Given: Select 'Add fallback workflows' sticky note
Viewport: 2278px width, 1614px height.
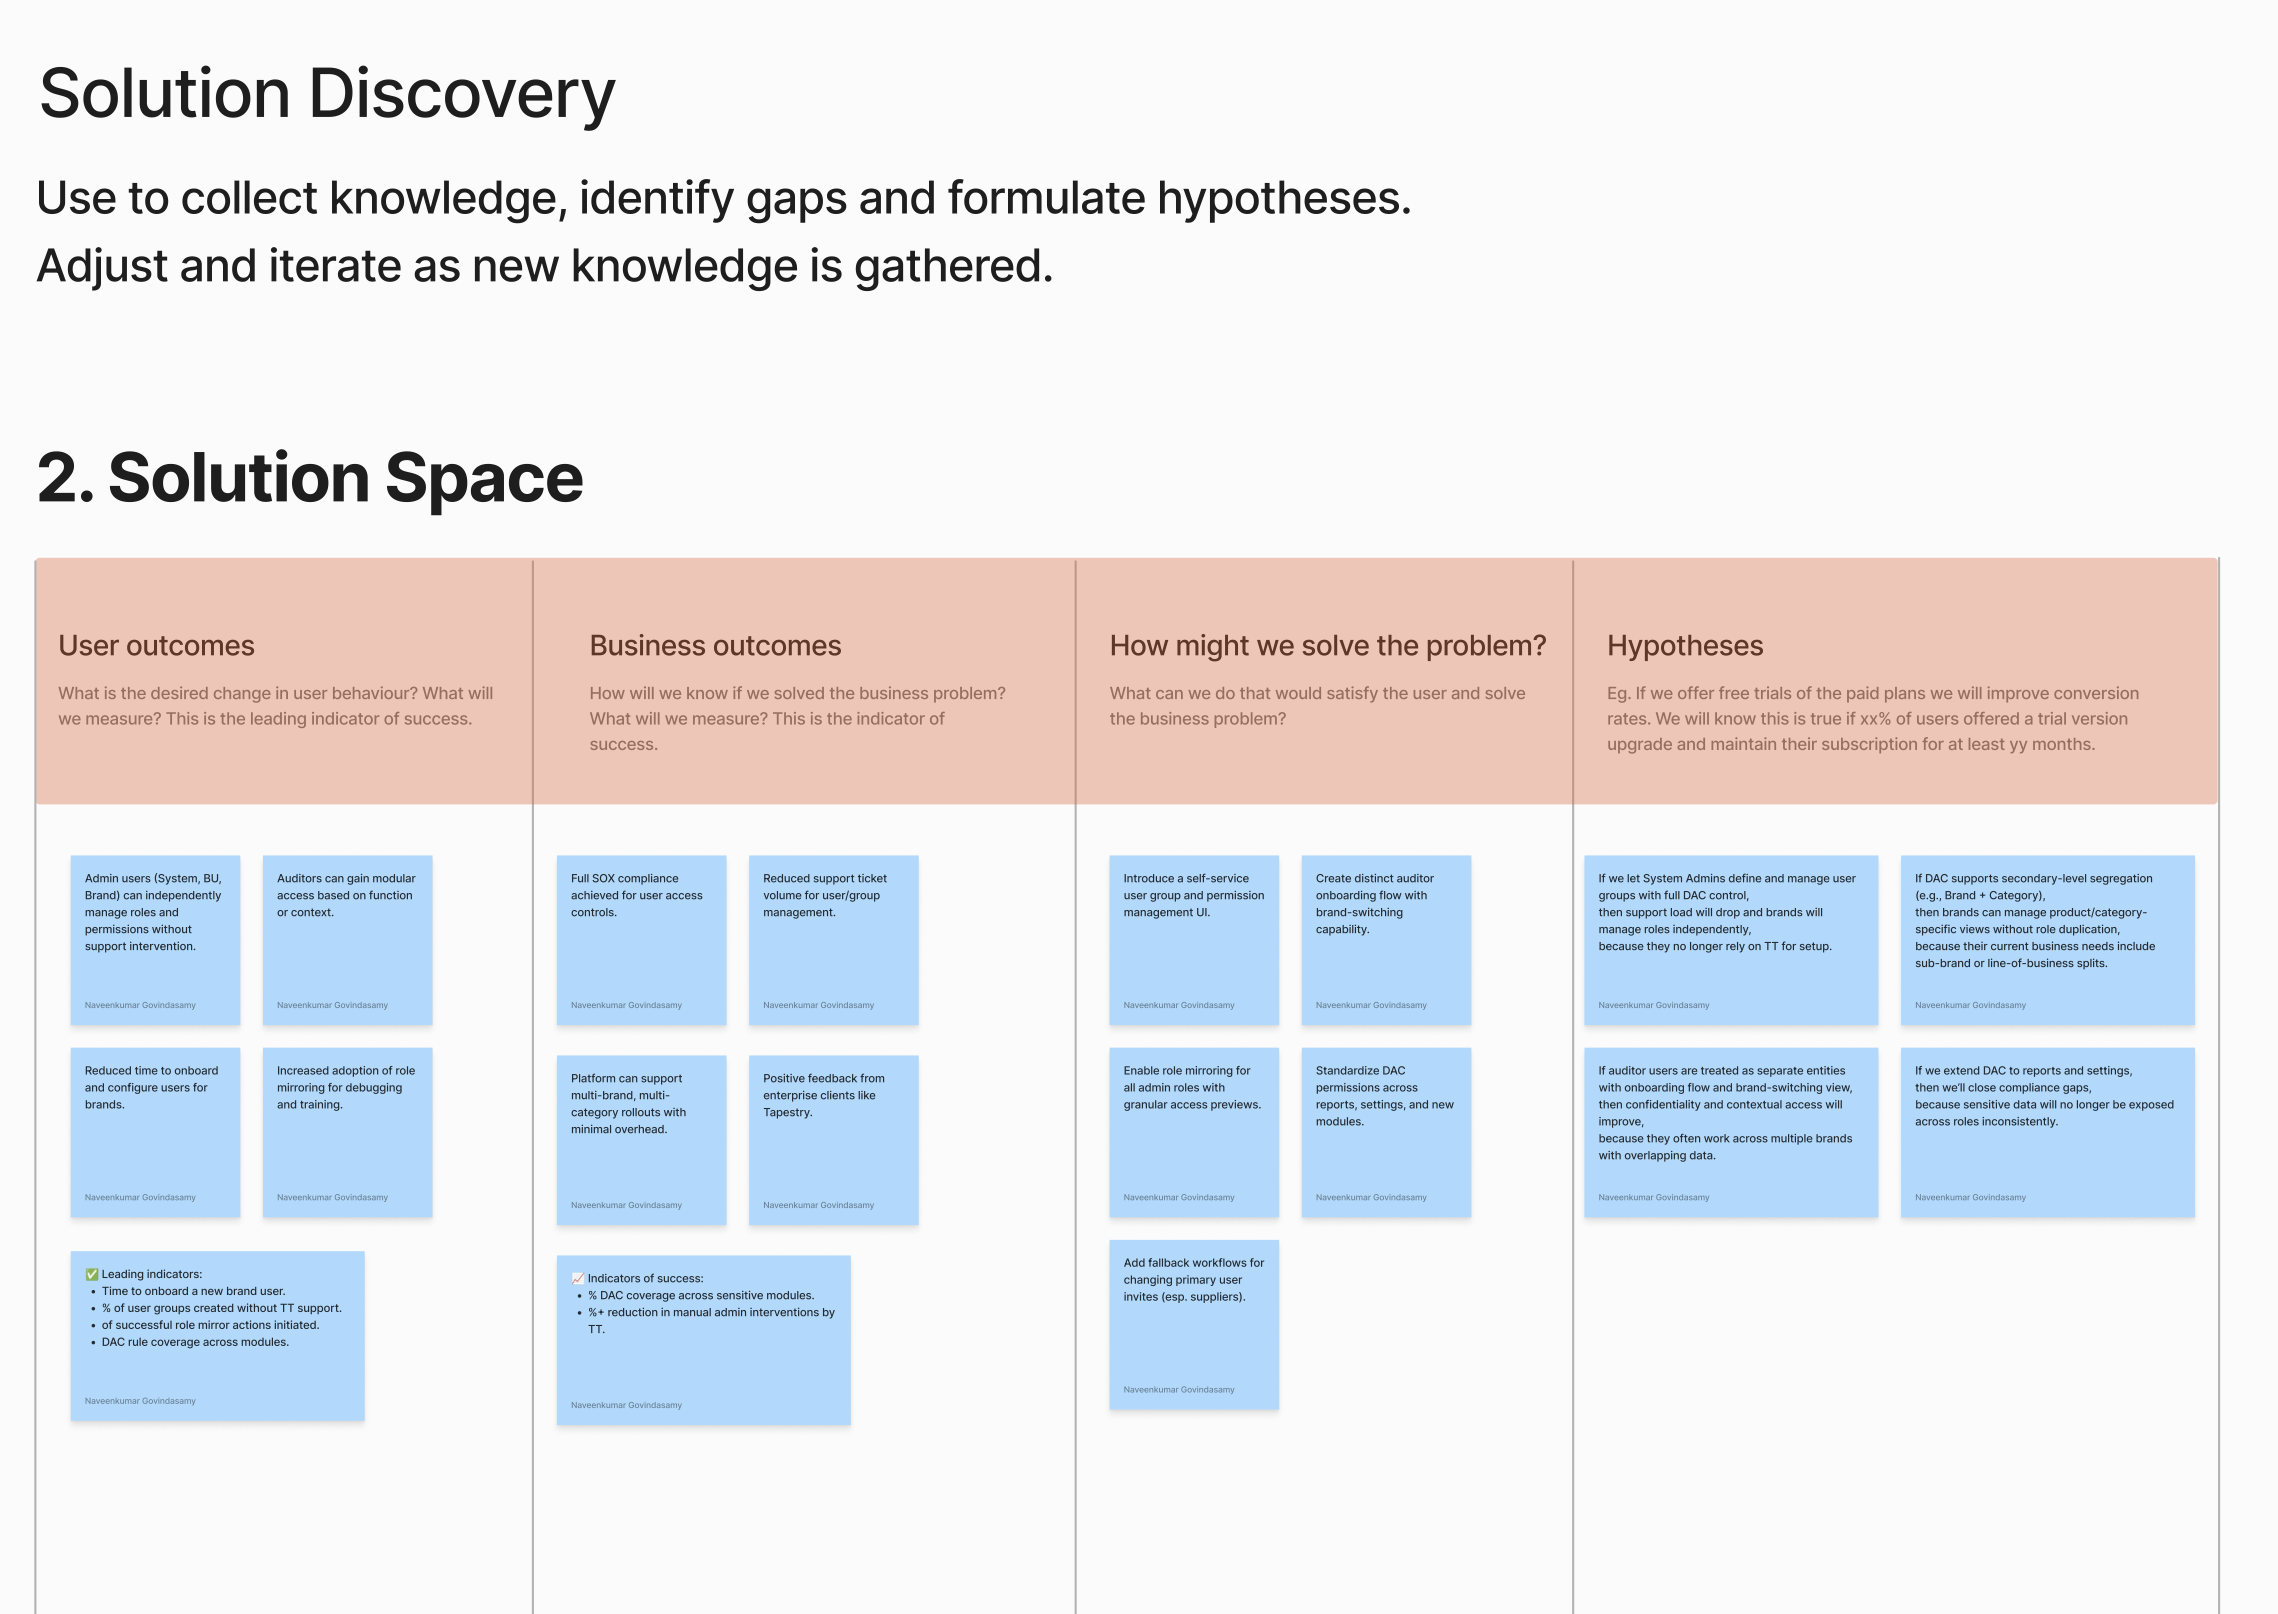Looking at the screenshot, I should coord(1193,1324).
